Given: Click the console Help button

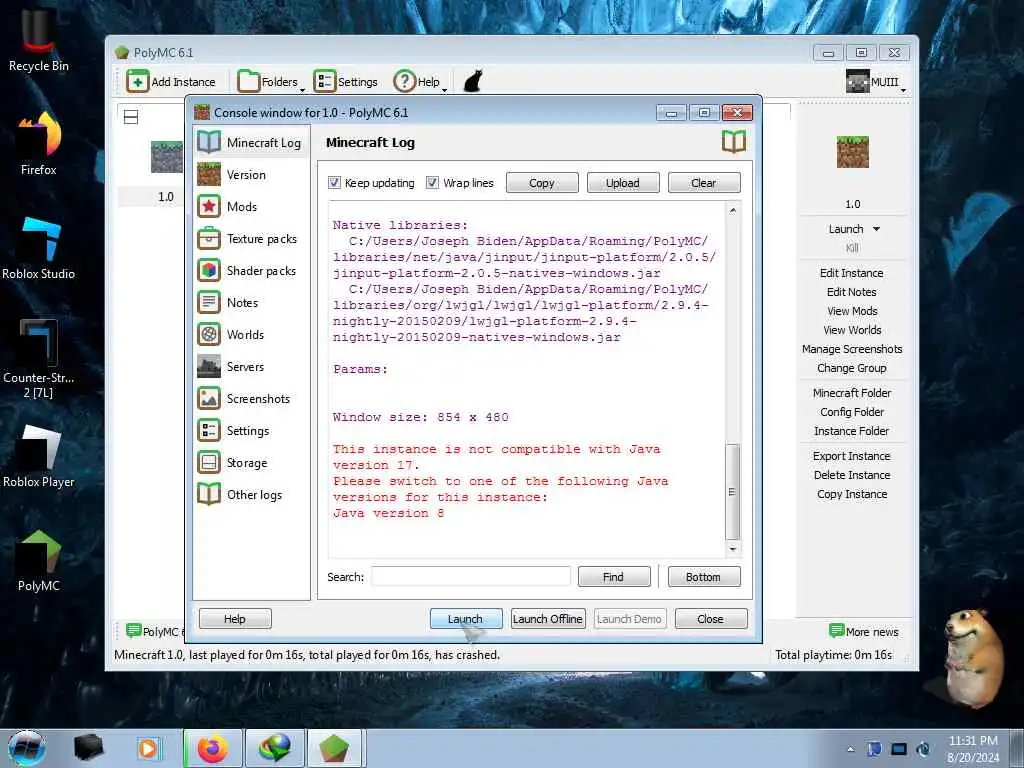Looking at the screenshot, I should 235,618.
